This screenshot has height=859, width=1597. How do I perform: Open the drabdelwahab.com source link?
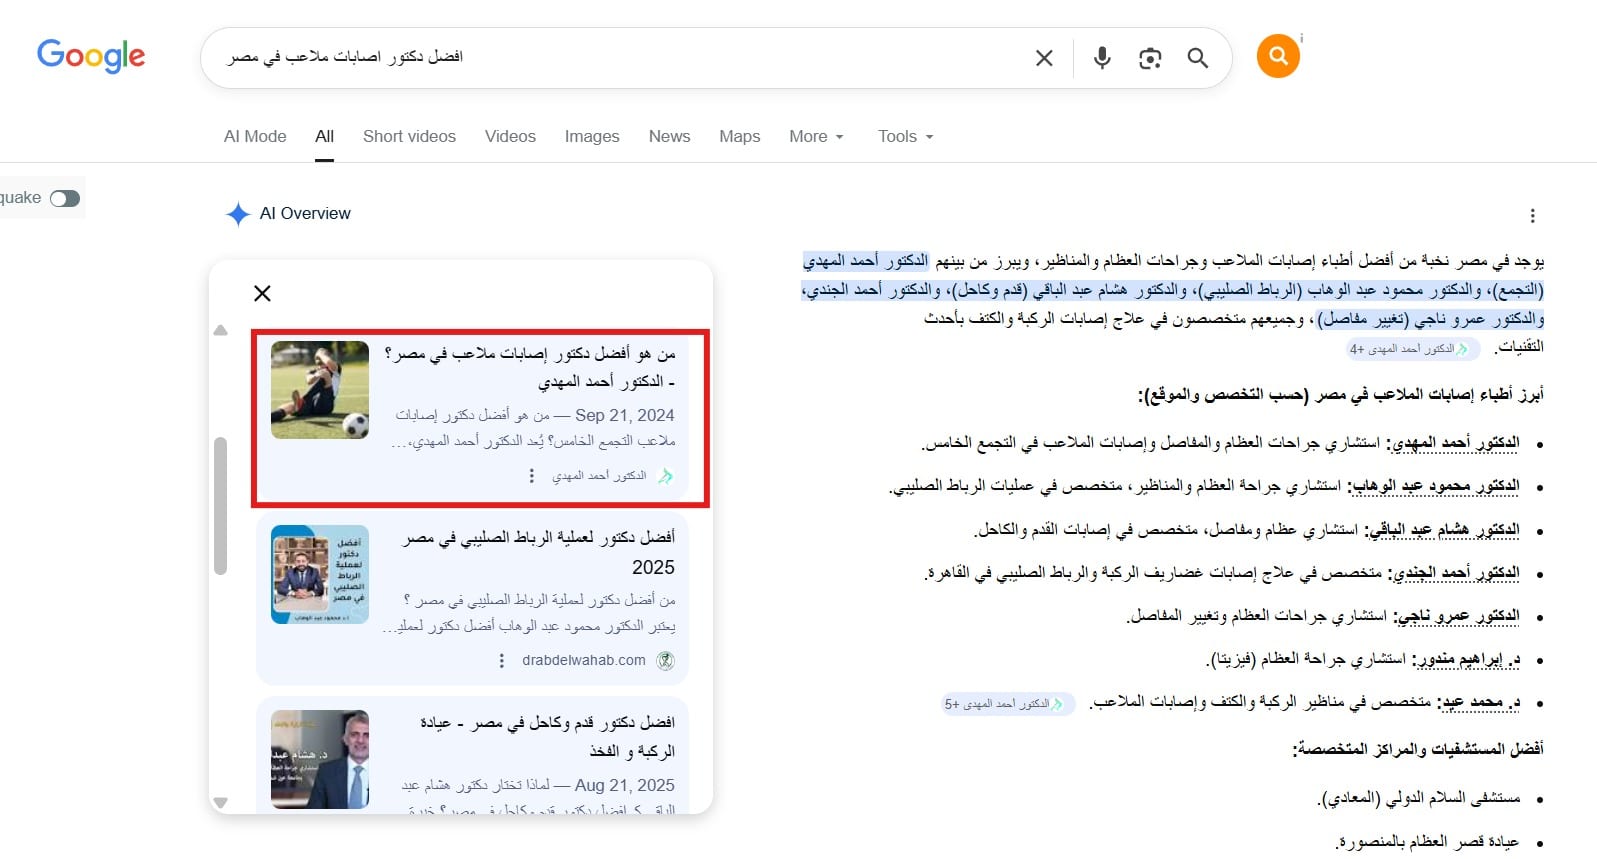584,660
